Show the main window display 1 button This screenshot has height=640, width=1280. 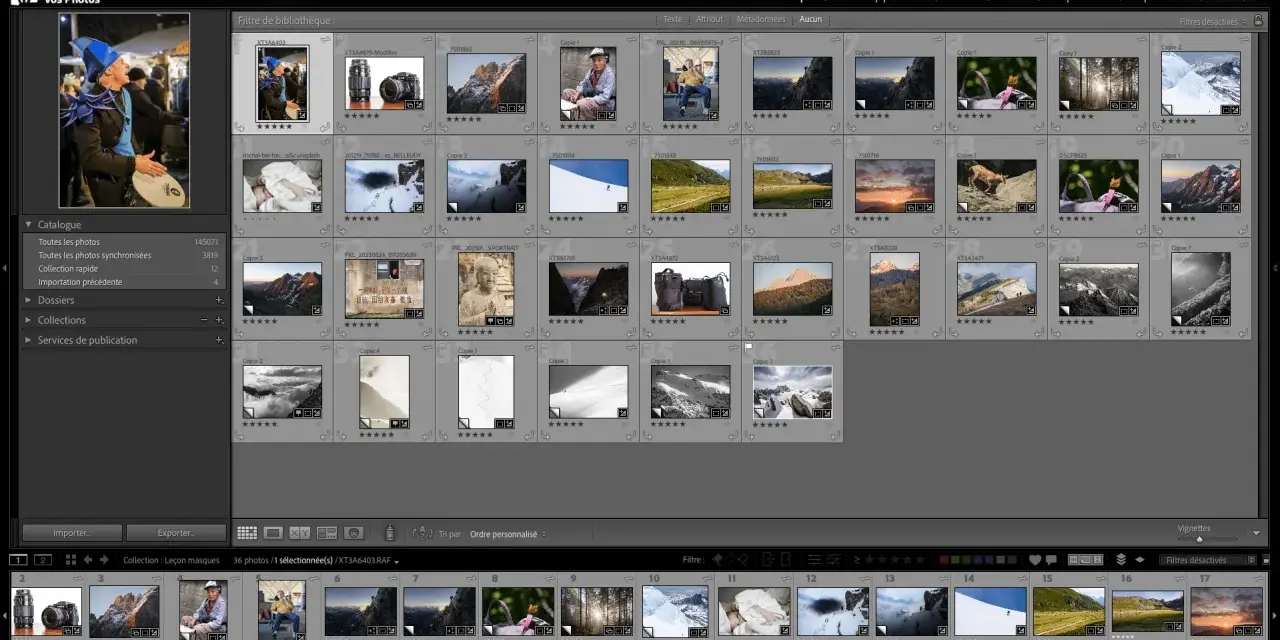coord(18,560)
